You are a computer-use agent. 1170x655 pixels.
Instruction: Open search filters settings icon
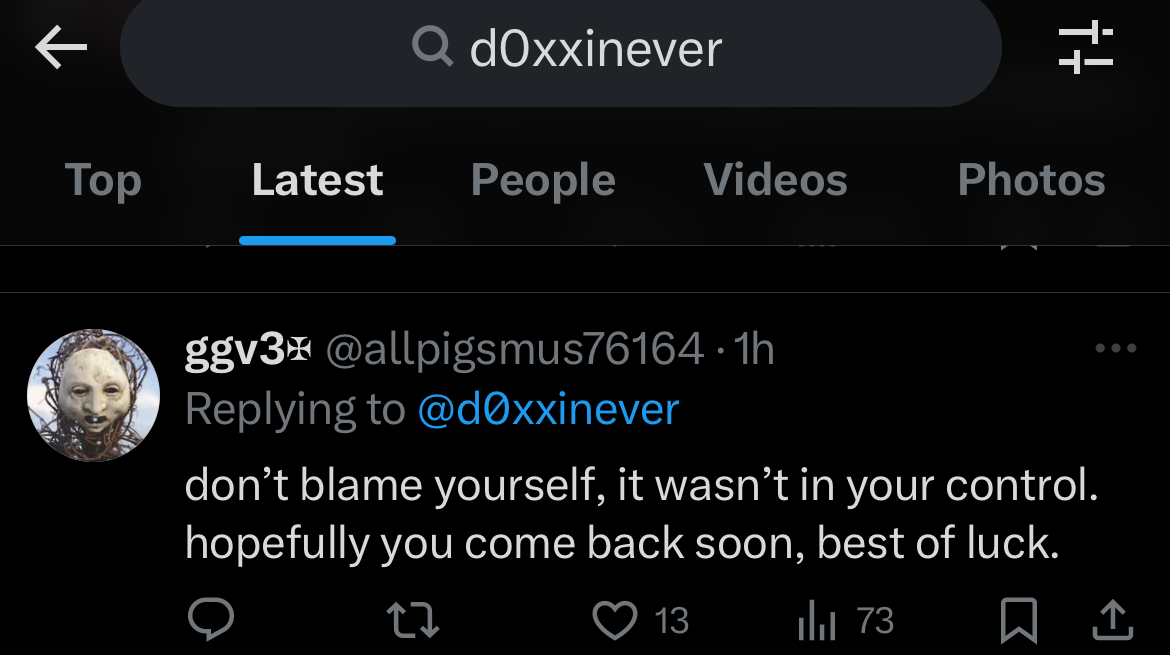1086,48
